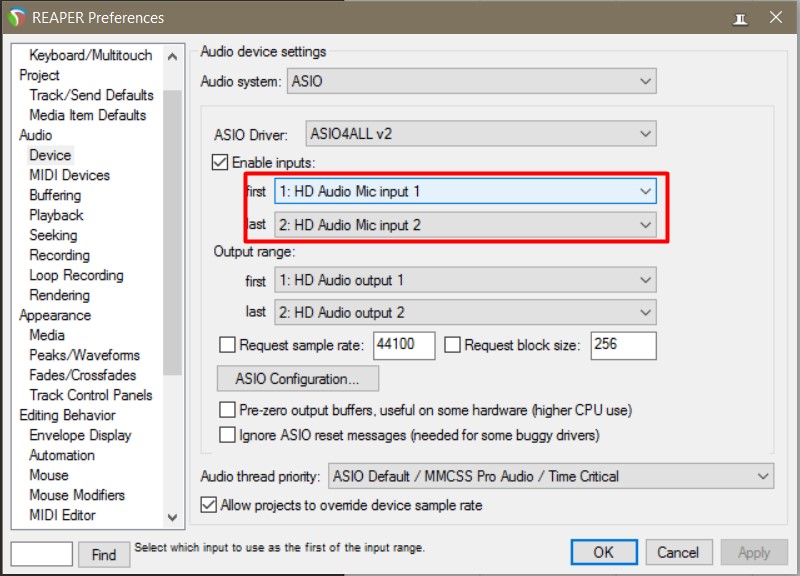
Task: Toggle the Enable inputs checkbox
Action: pos(221,162)
